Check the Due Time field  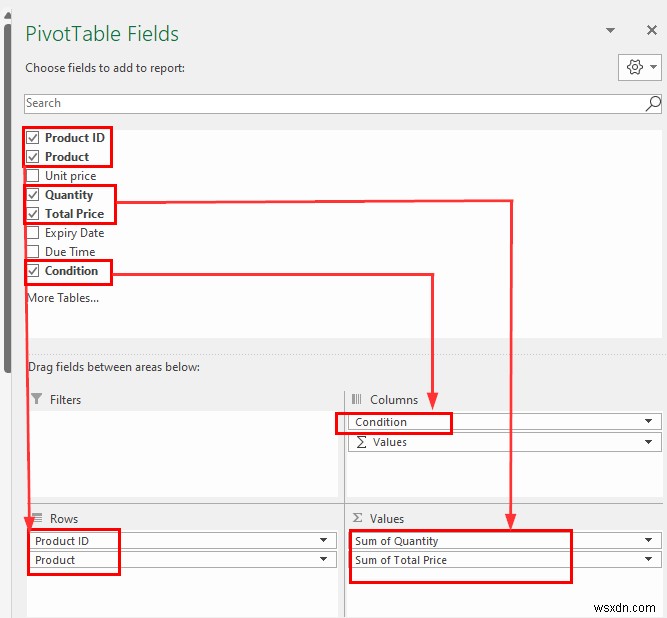(x=33, y=252)
